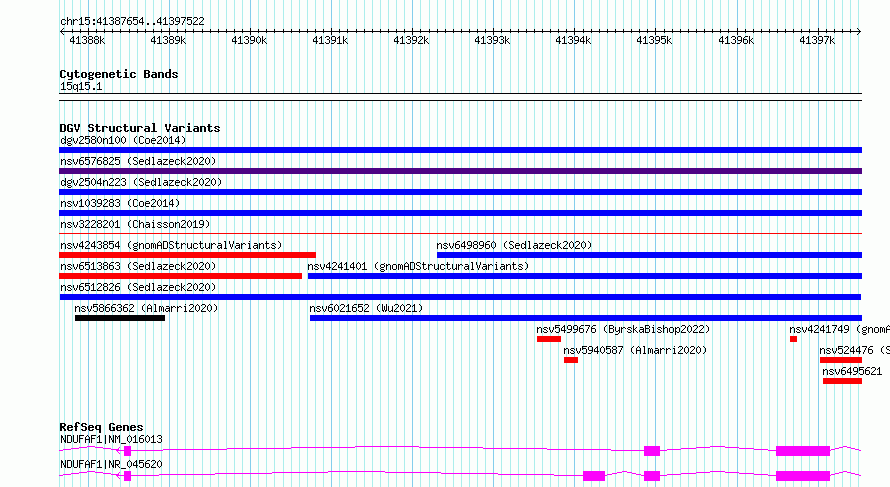Click the NDUFAF1|NM_016013 transcript label
The height and width of the screenshot is (487, 890).
pos(111,439)
